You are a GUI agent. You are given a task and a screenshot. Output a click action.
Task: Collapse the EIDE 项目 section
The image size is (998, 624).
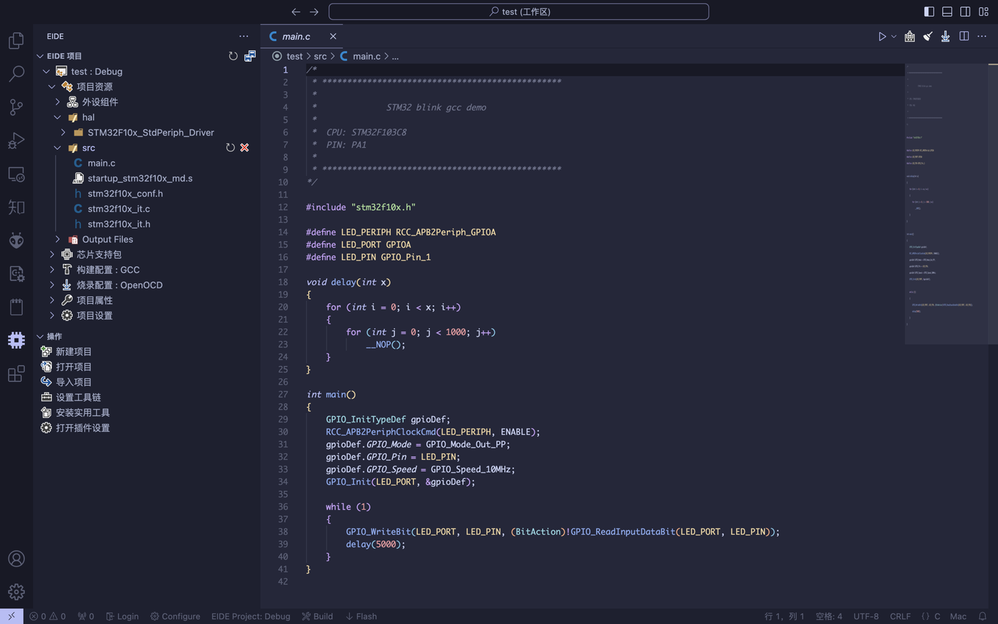tap(40, 56)
